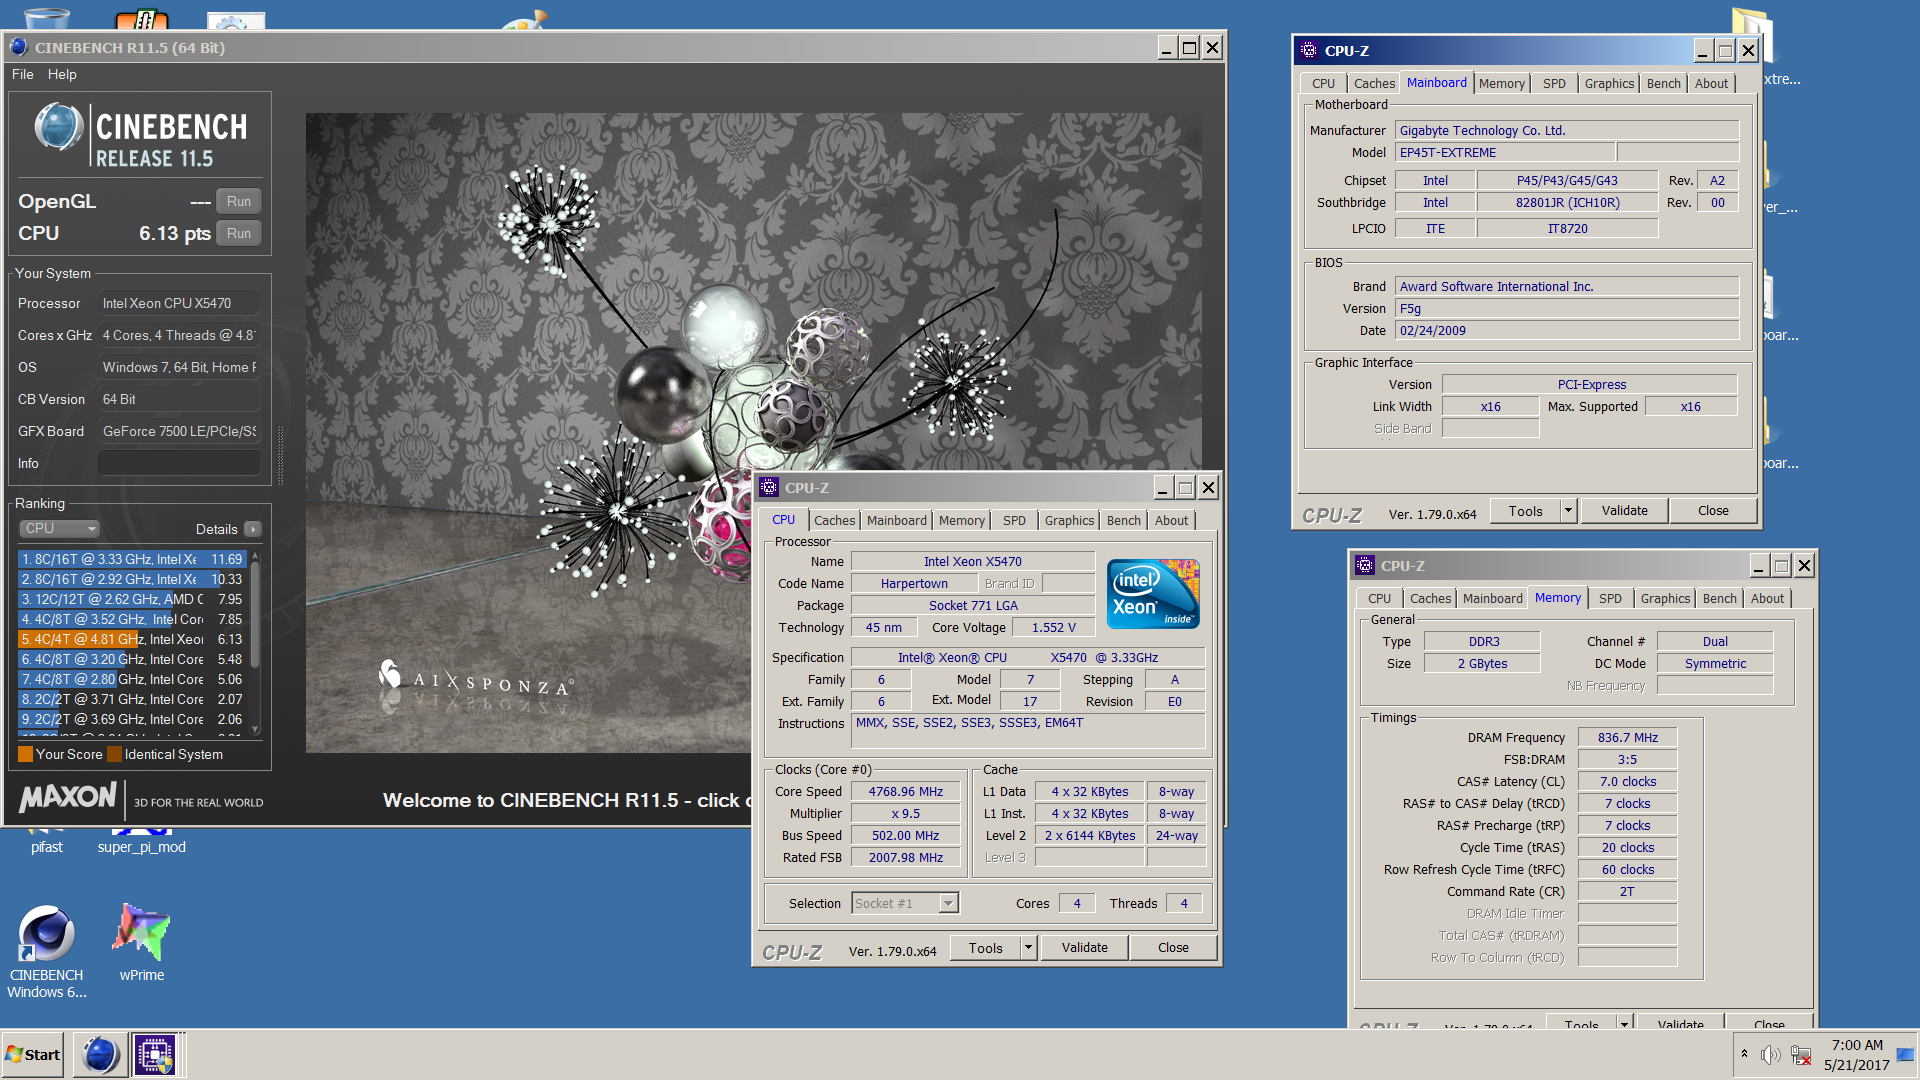Switch to Bench tab in CPU-Z mainboard window

[1663, 83]
